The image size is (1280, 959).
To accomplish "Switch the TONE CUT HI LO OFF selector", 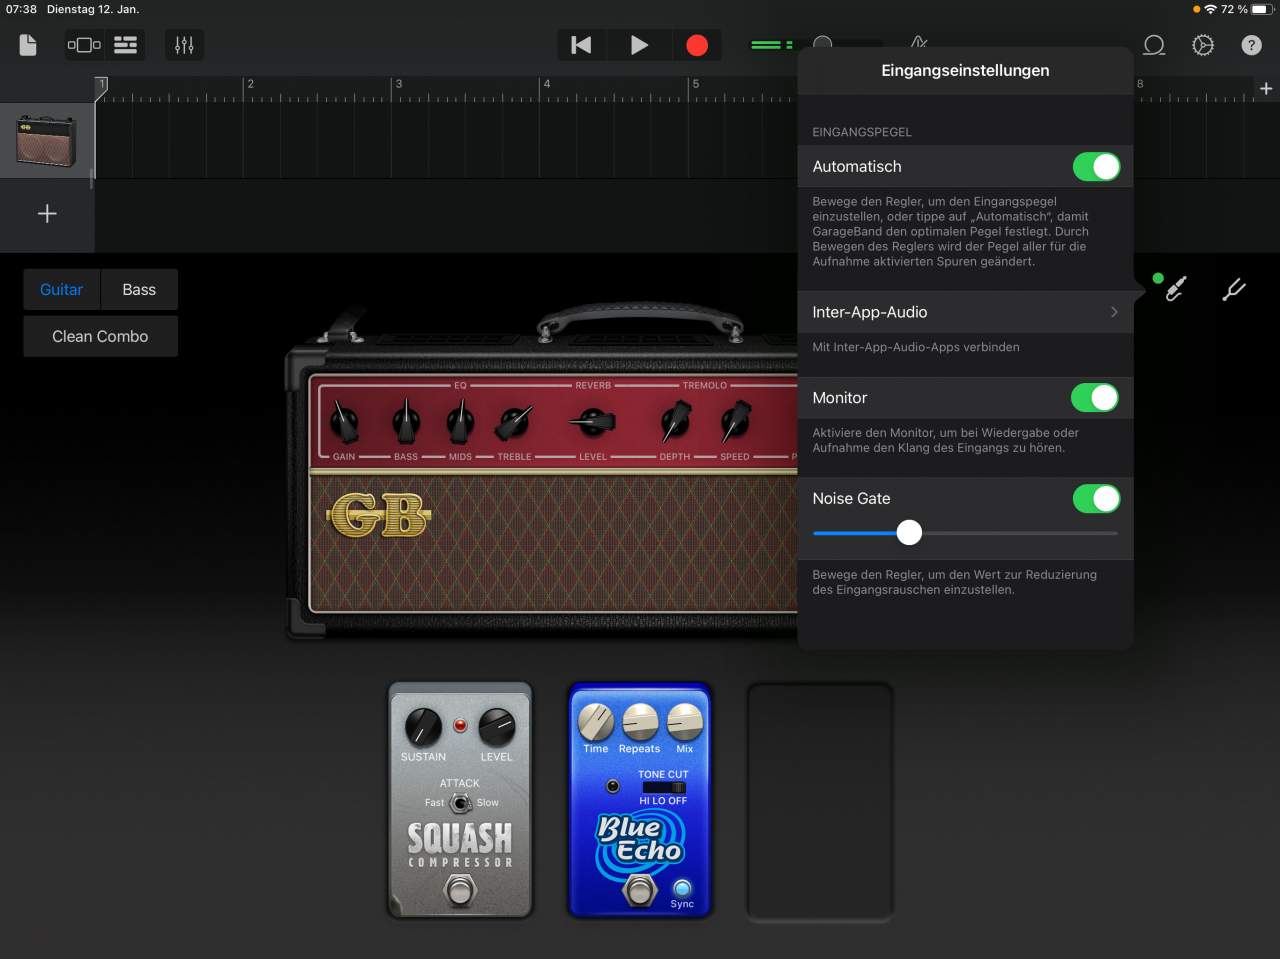I will [x=664, y=788].
